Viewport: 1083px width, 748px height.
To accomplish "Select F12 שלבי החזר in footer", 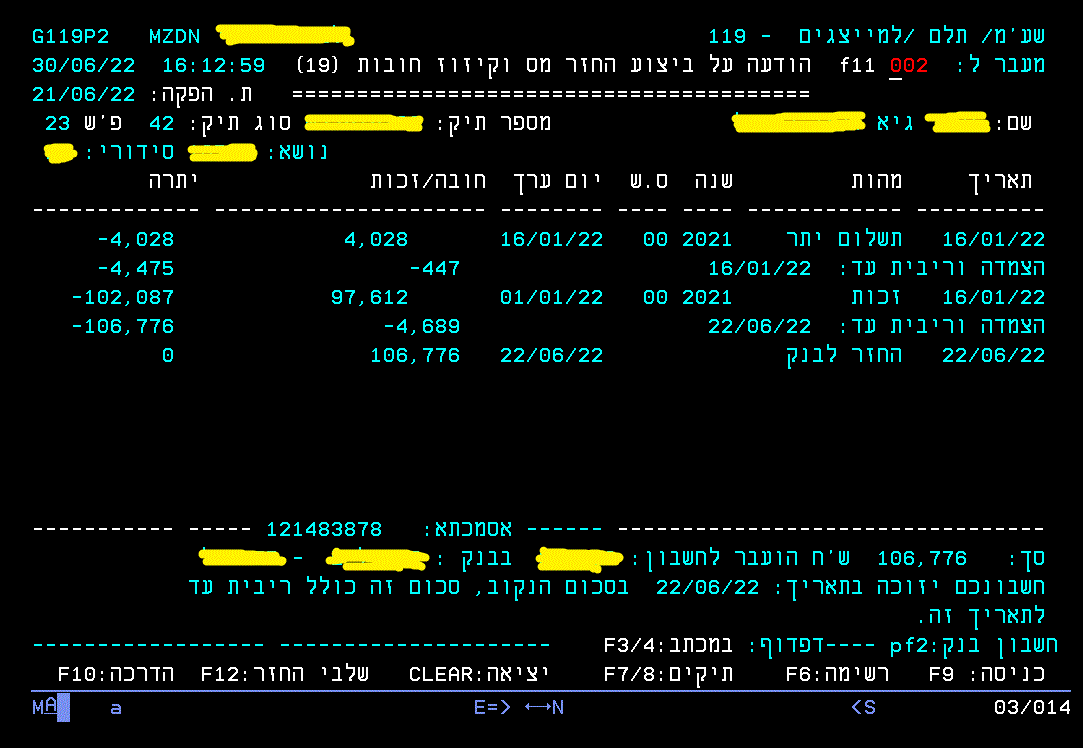I will pyautogui.click(x=285, y=674).
